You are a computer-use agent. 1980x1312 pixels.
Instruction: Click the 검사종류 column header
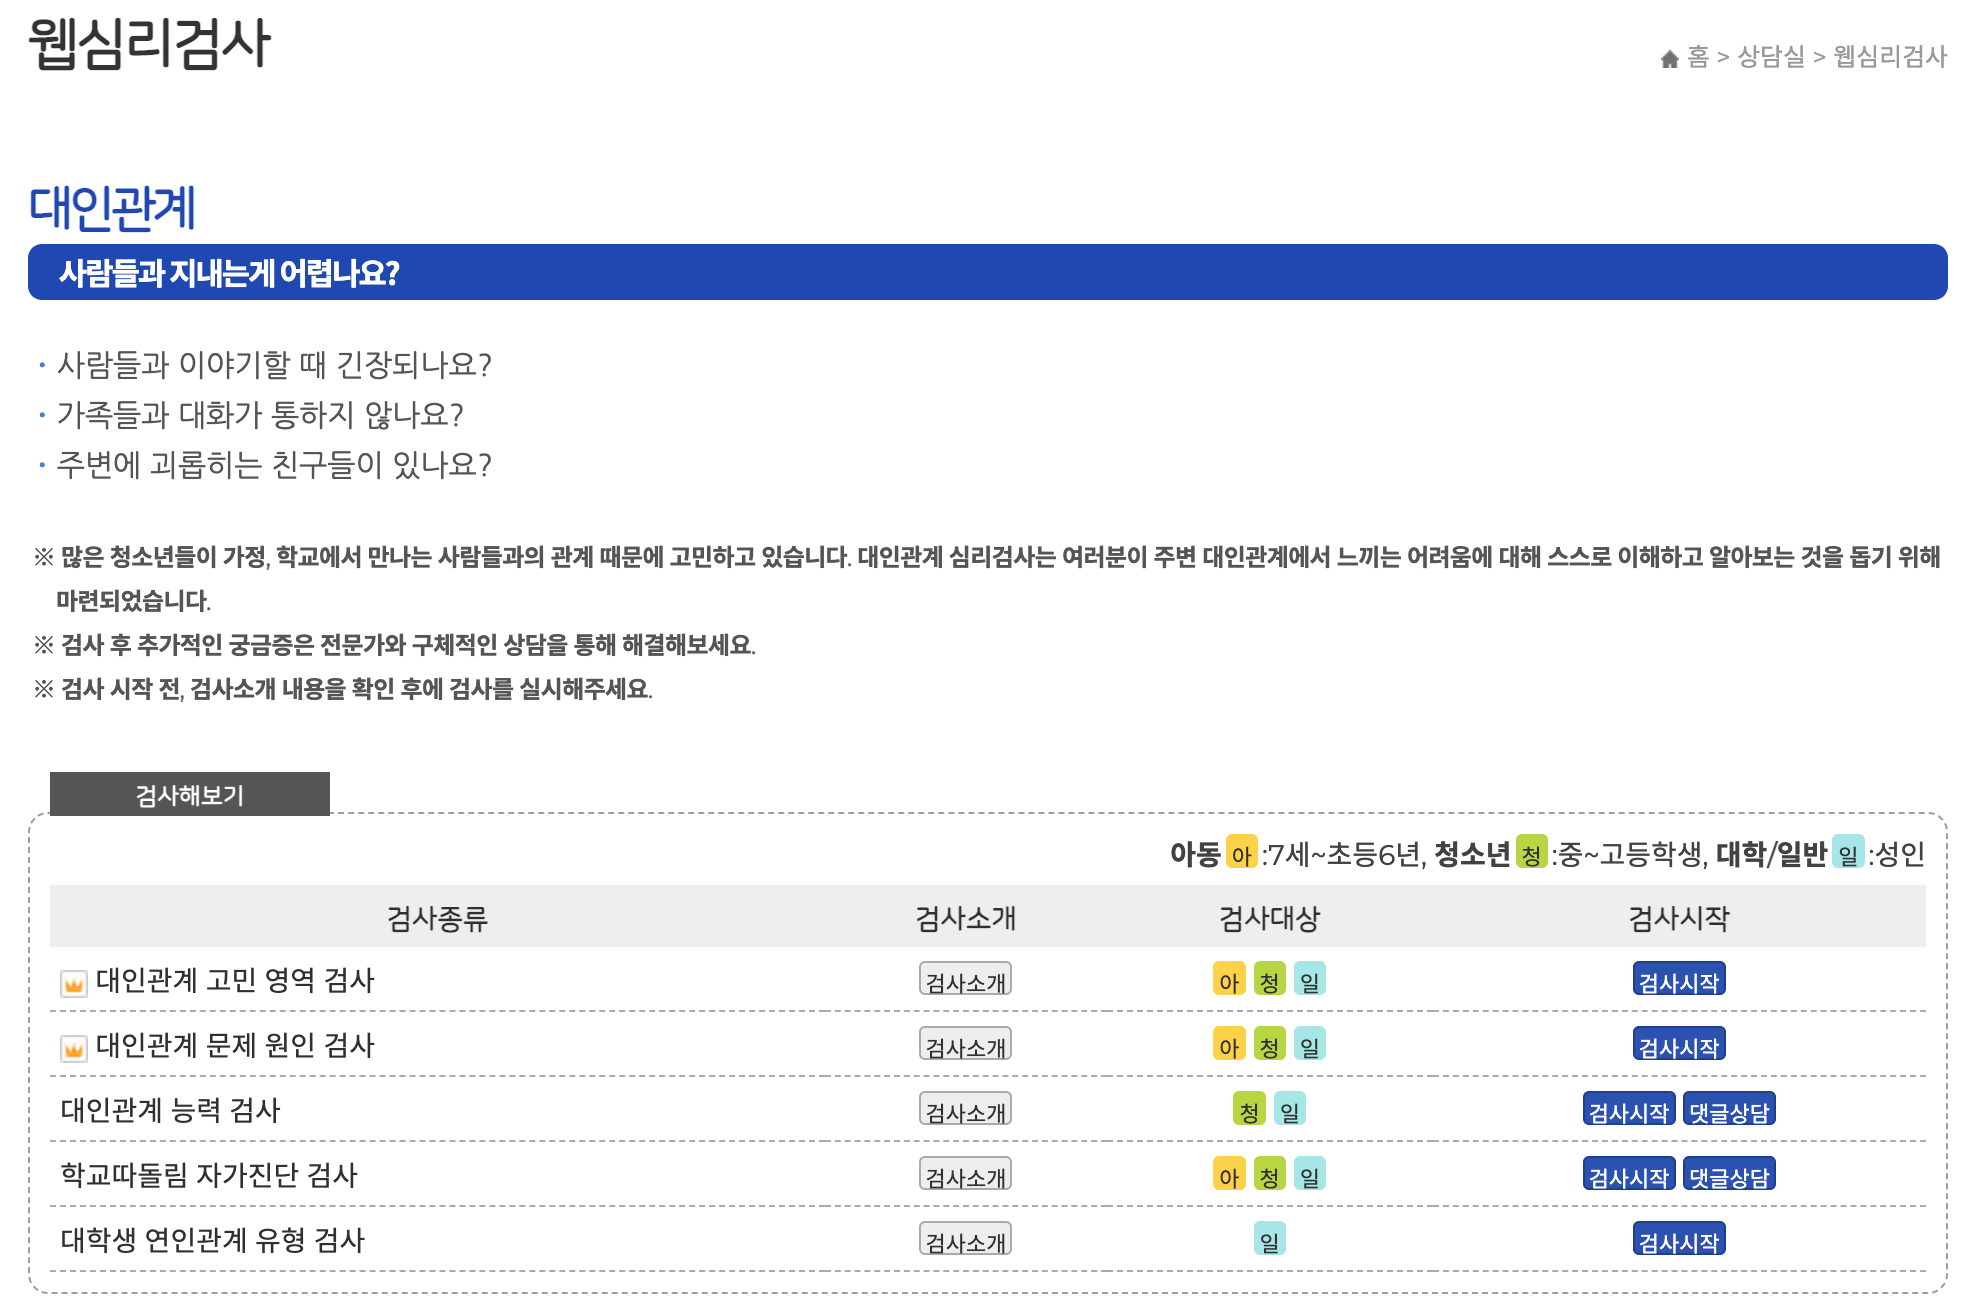(x=437, y=917)
